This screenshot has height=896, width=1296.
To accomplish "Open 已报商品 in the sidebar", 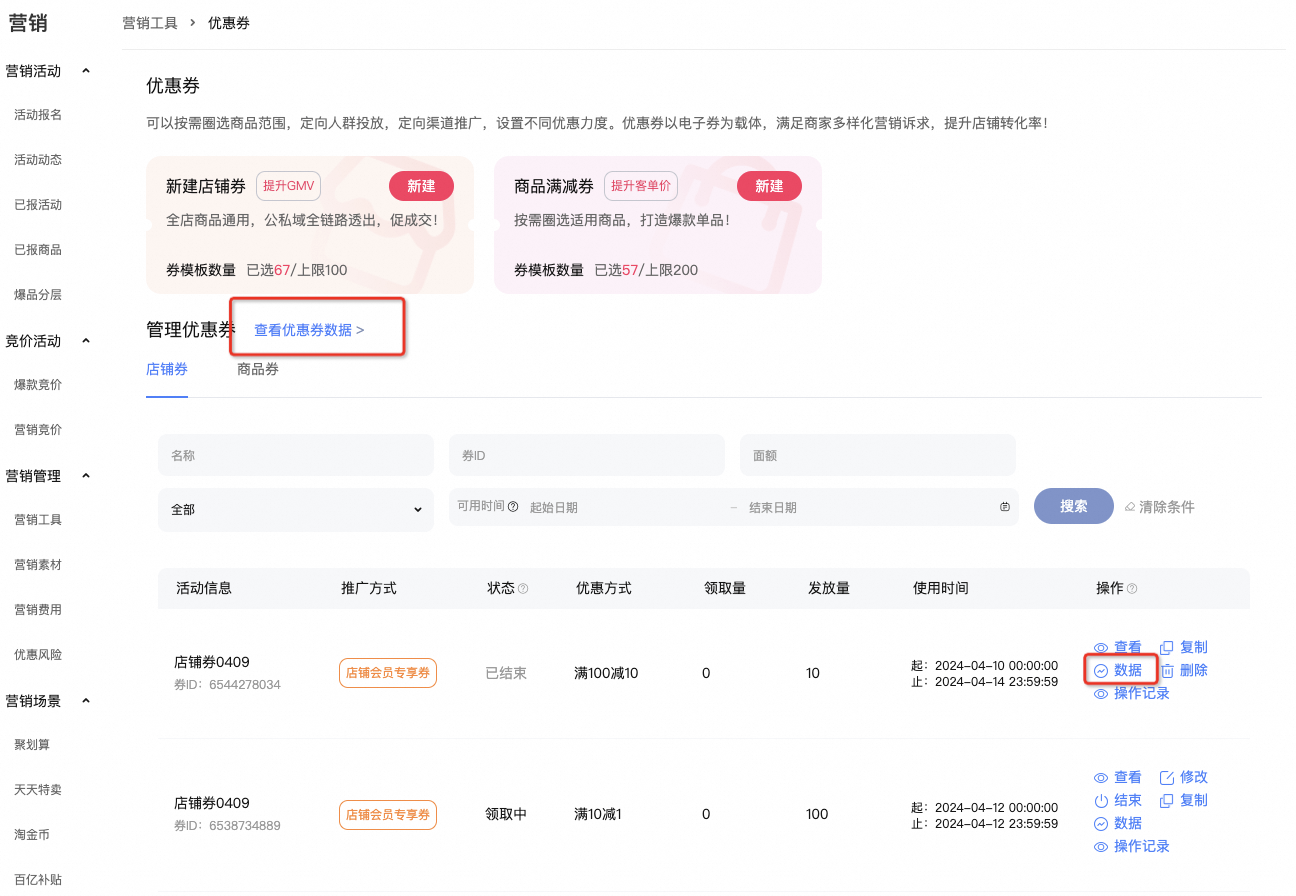I will click(38, 250).
